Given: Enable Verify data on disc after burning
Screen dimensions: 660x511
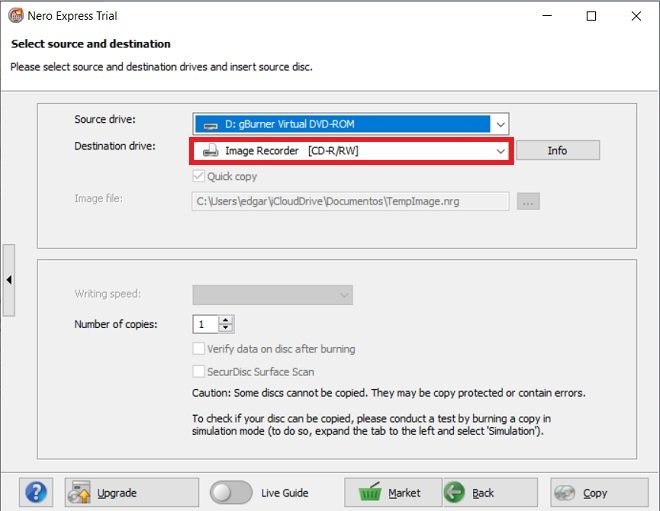Looking at the screenshot, I should (x=199, y=349).
